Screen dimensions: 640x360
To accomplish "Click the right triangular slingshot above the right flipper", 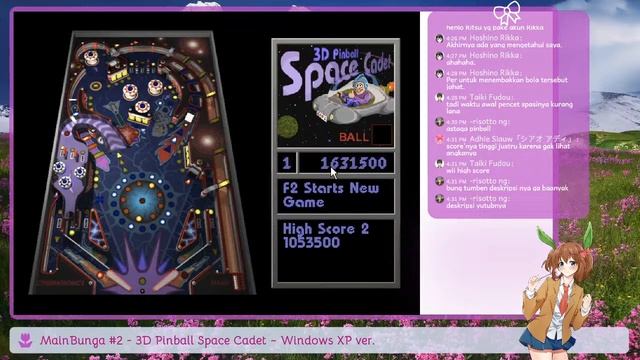I will 189,229.
